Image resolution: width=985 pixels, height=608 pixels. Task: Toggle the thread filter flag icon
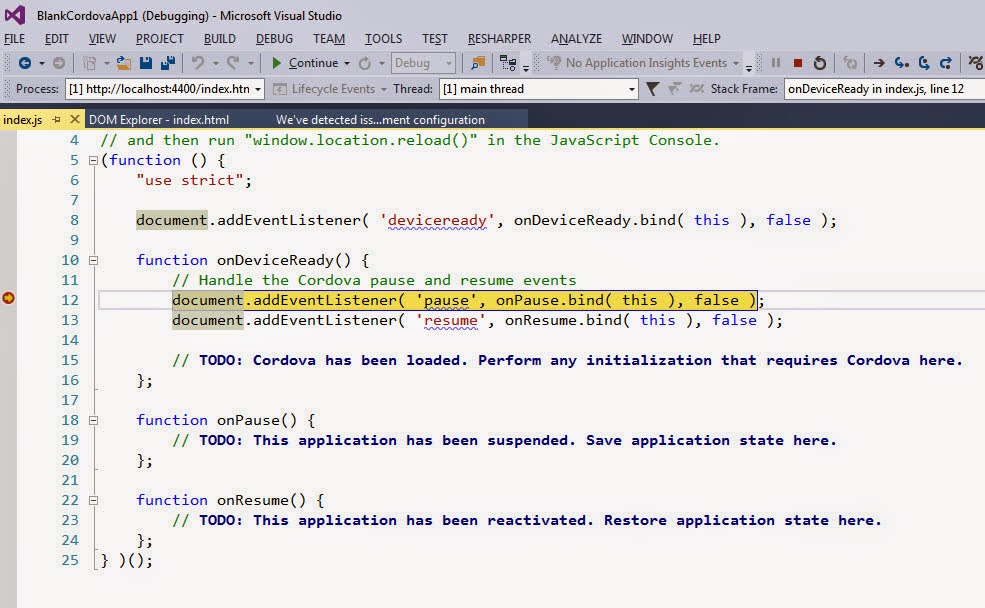653,89
